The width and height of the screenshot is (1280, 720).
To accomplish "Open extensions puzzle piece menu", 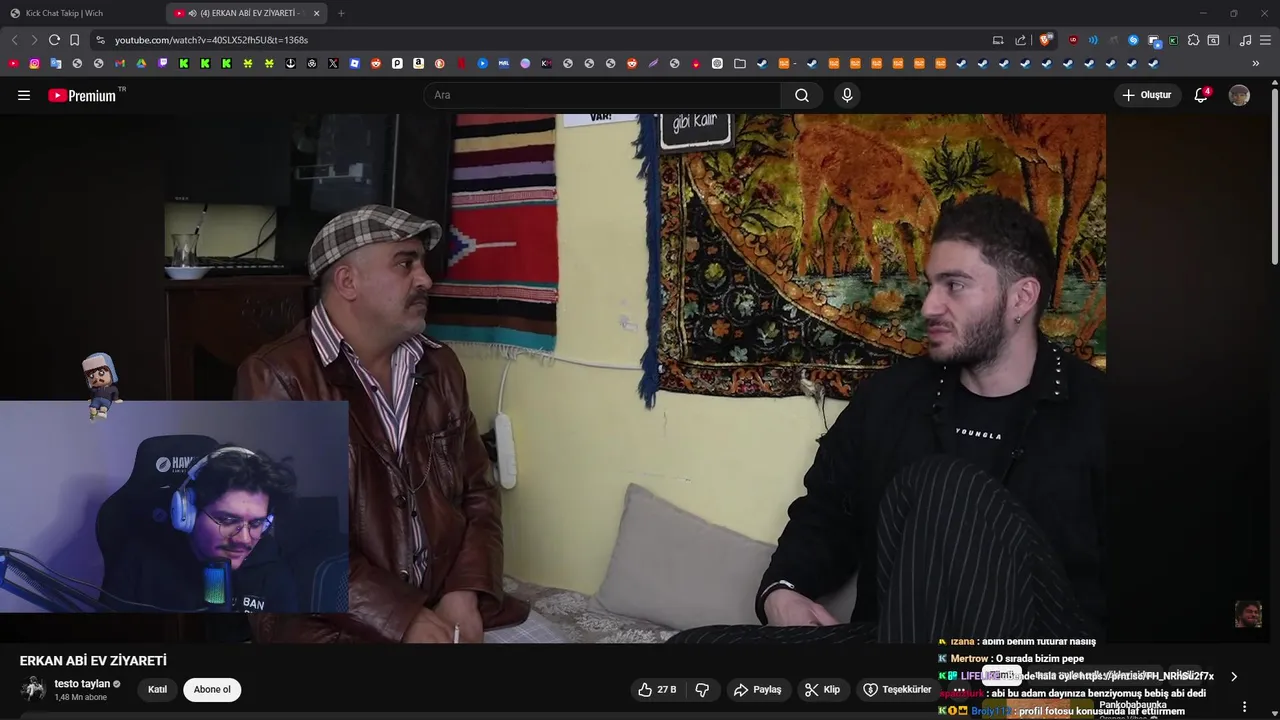I will pos(1193,40).
